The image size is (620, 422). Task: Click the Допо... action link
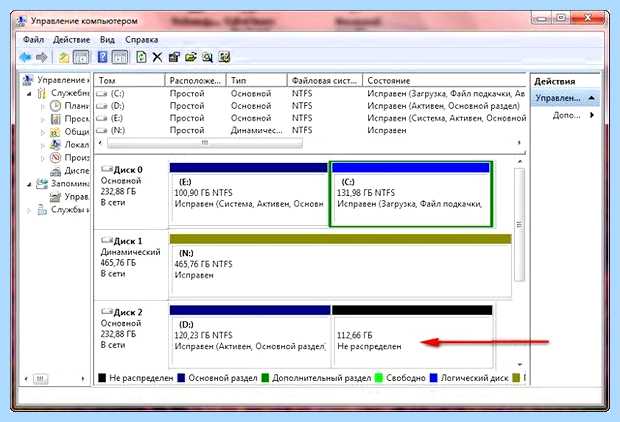[x=566, y=115]
